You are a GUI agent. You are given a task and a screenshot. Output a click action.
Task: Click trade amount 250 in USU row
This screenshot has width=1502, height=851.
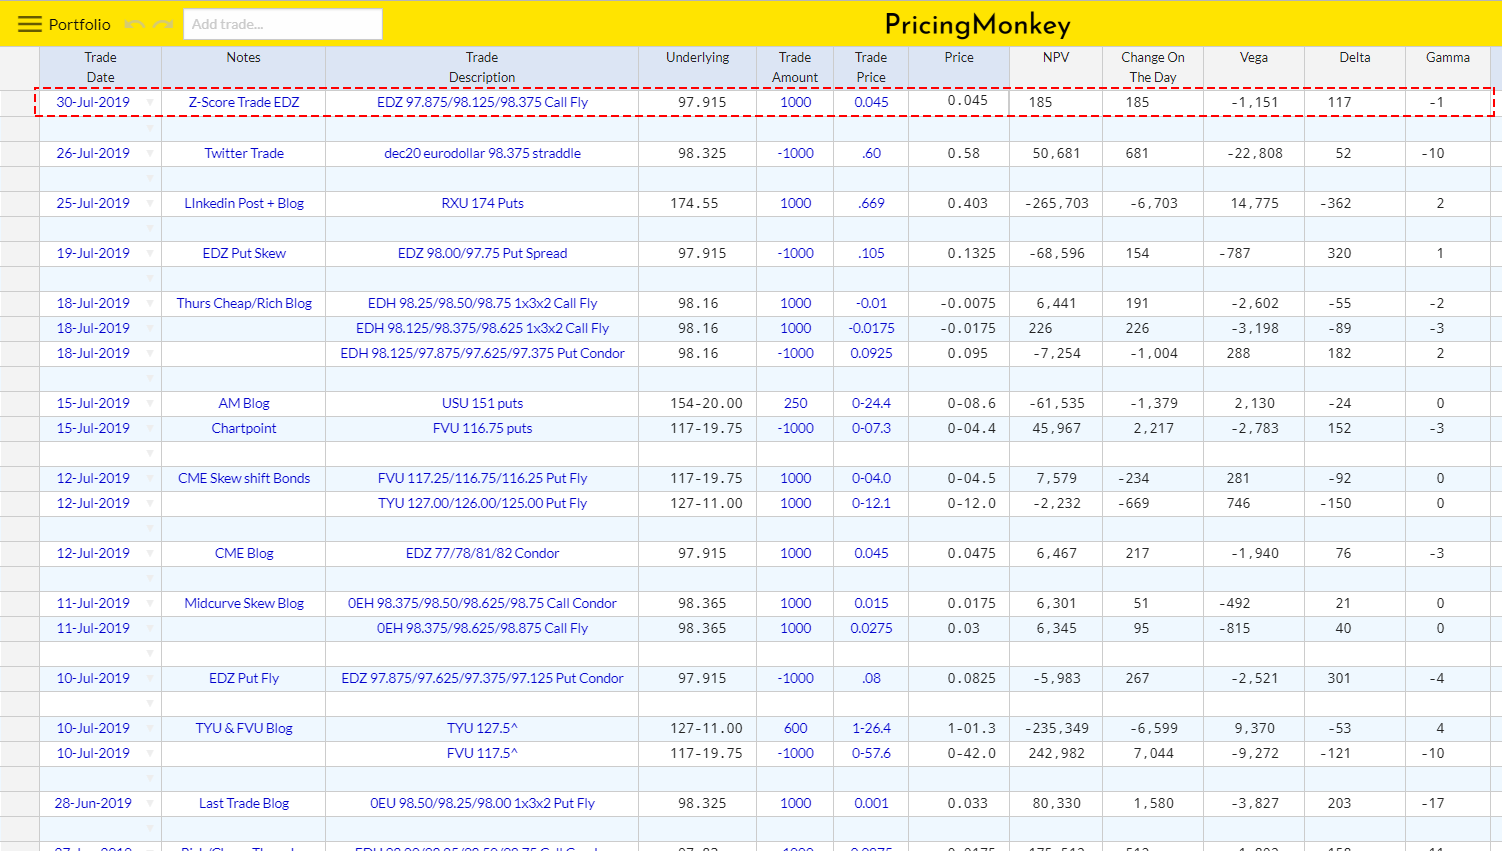pos(795,403)
